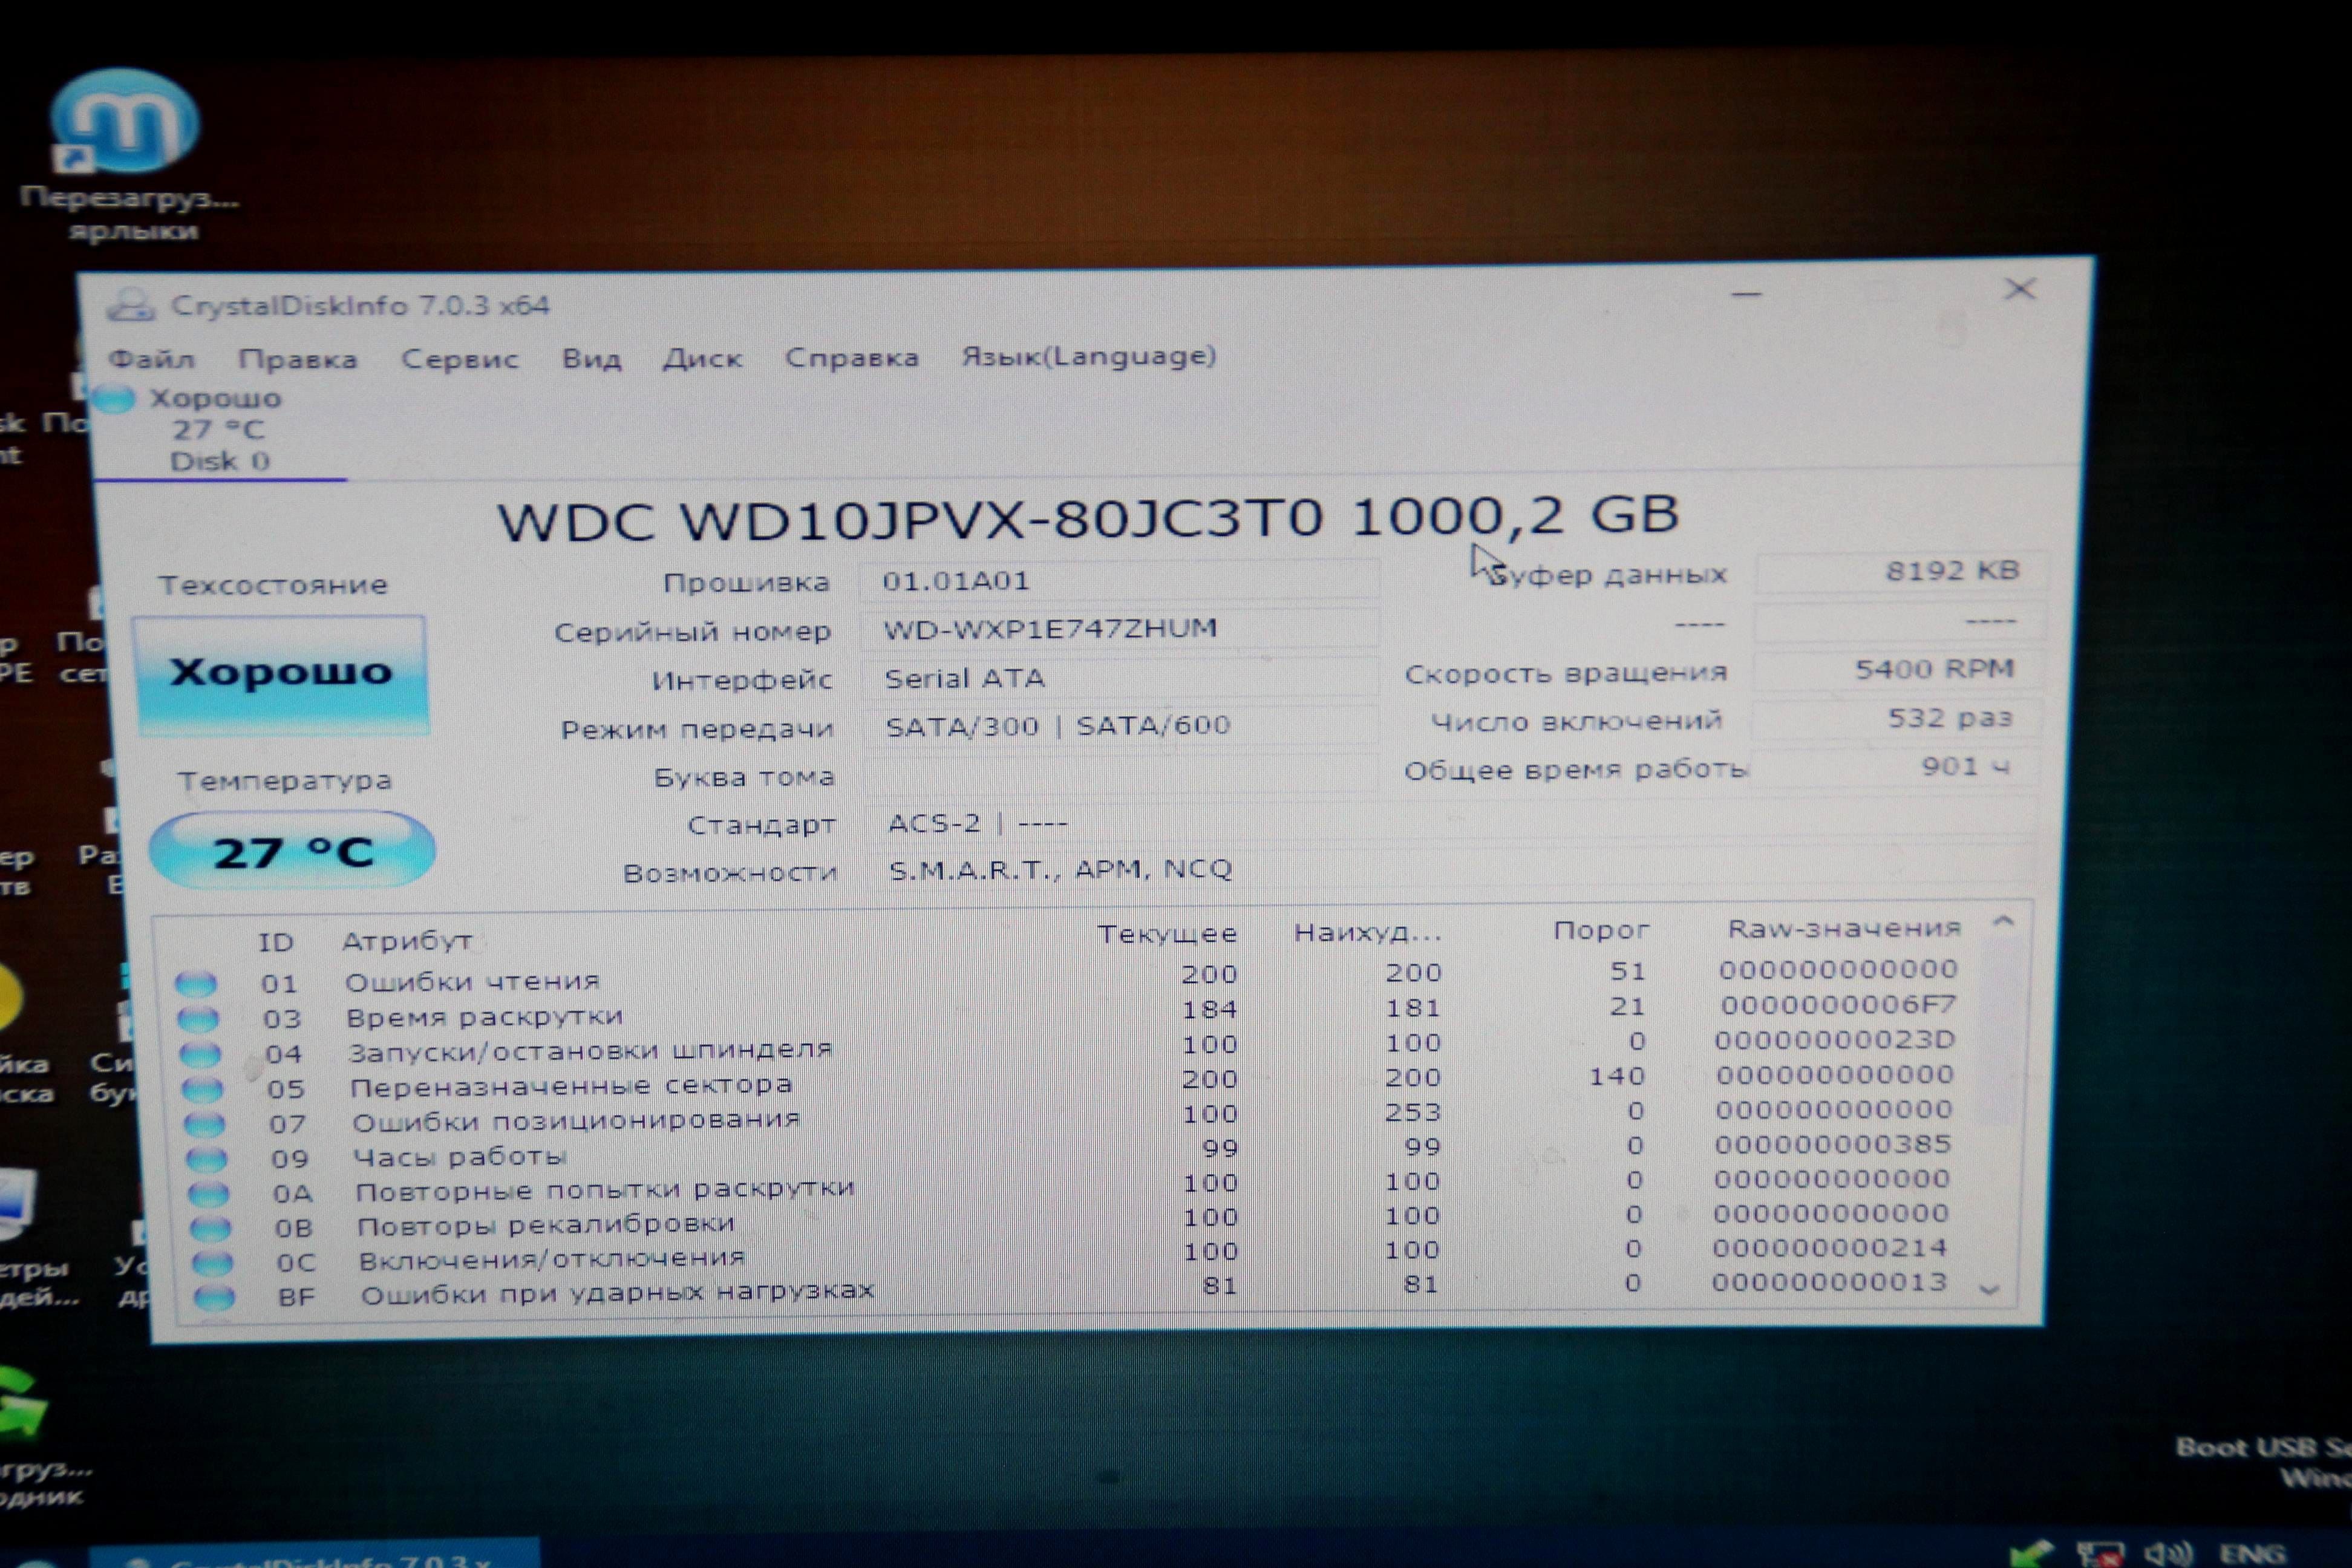Click the Число включений value 532 раз
2352x1568 pixels.
pyautogui.click(x=1897, y=718)
